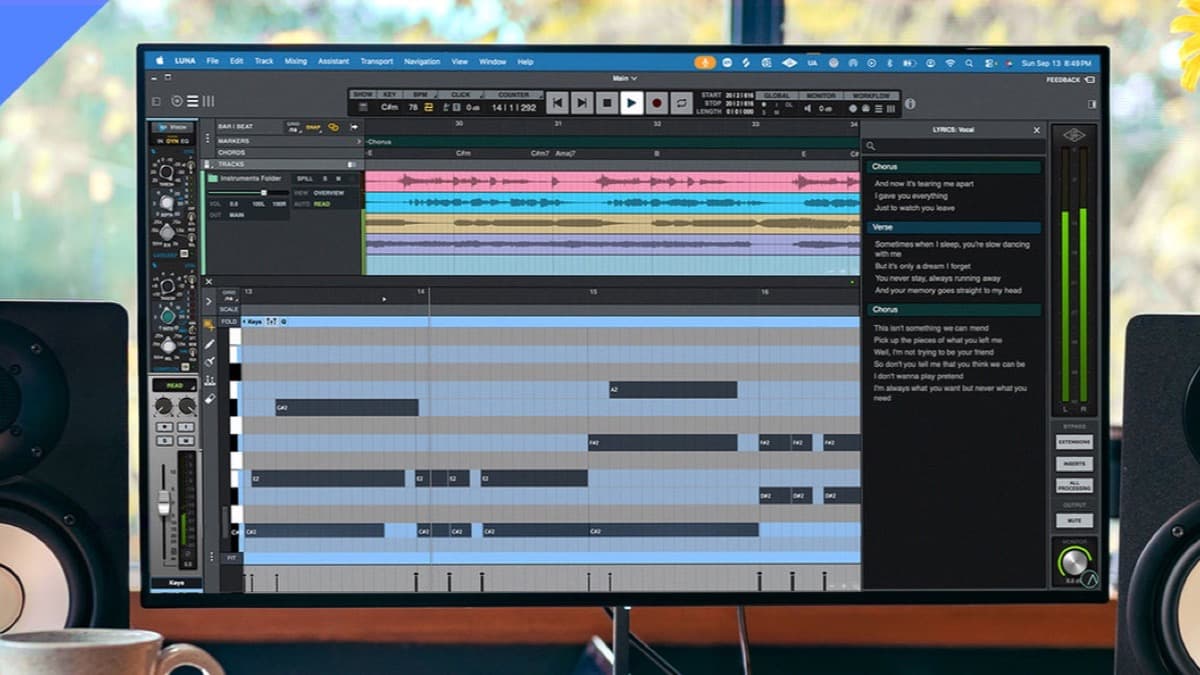Open the Track menu

[264, 61]
